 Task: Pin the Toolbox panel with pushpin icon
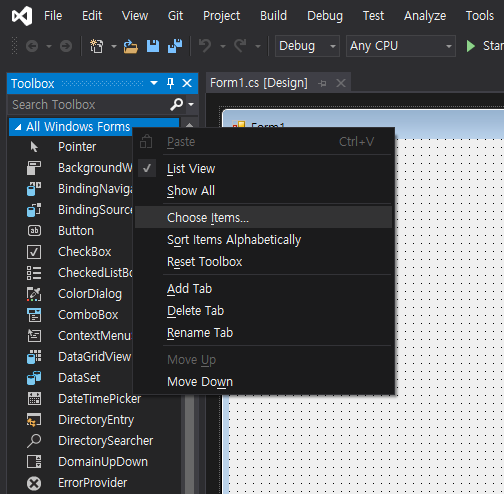click(170, 83)
